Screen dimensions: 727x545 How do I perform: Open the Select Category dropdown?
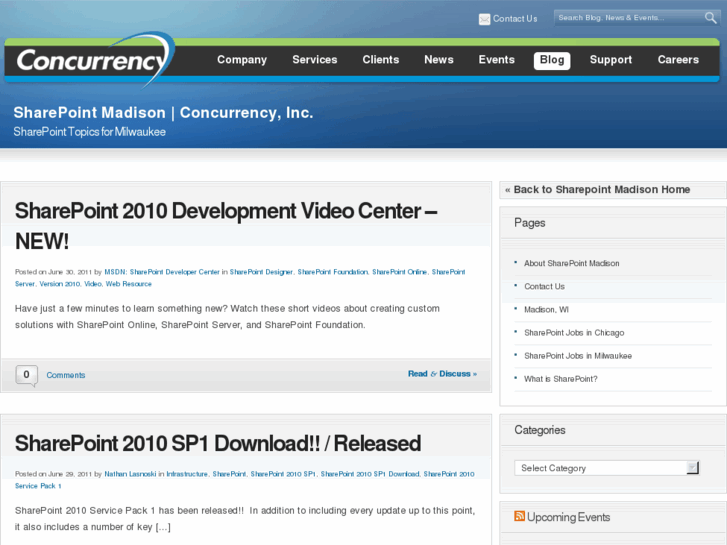coord(606,468)
